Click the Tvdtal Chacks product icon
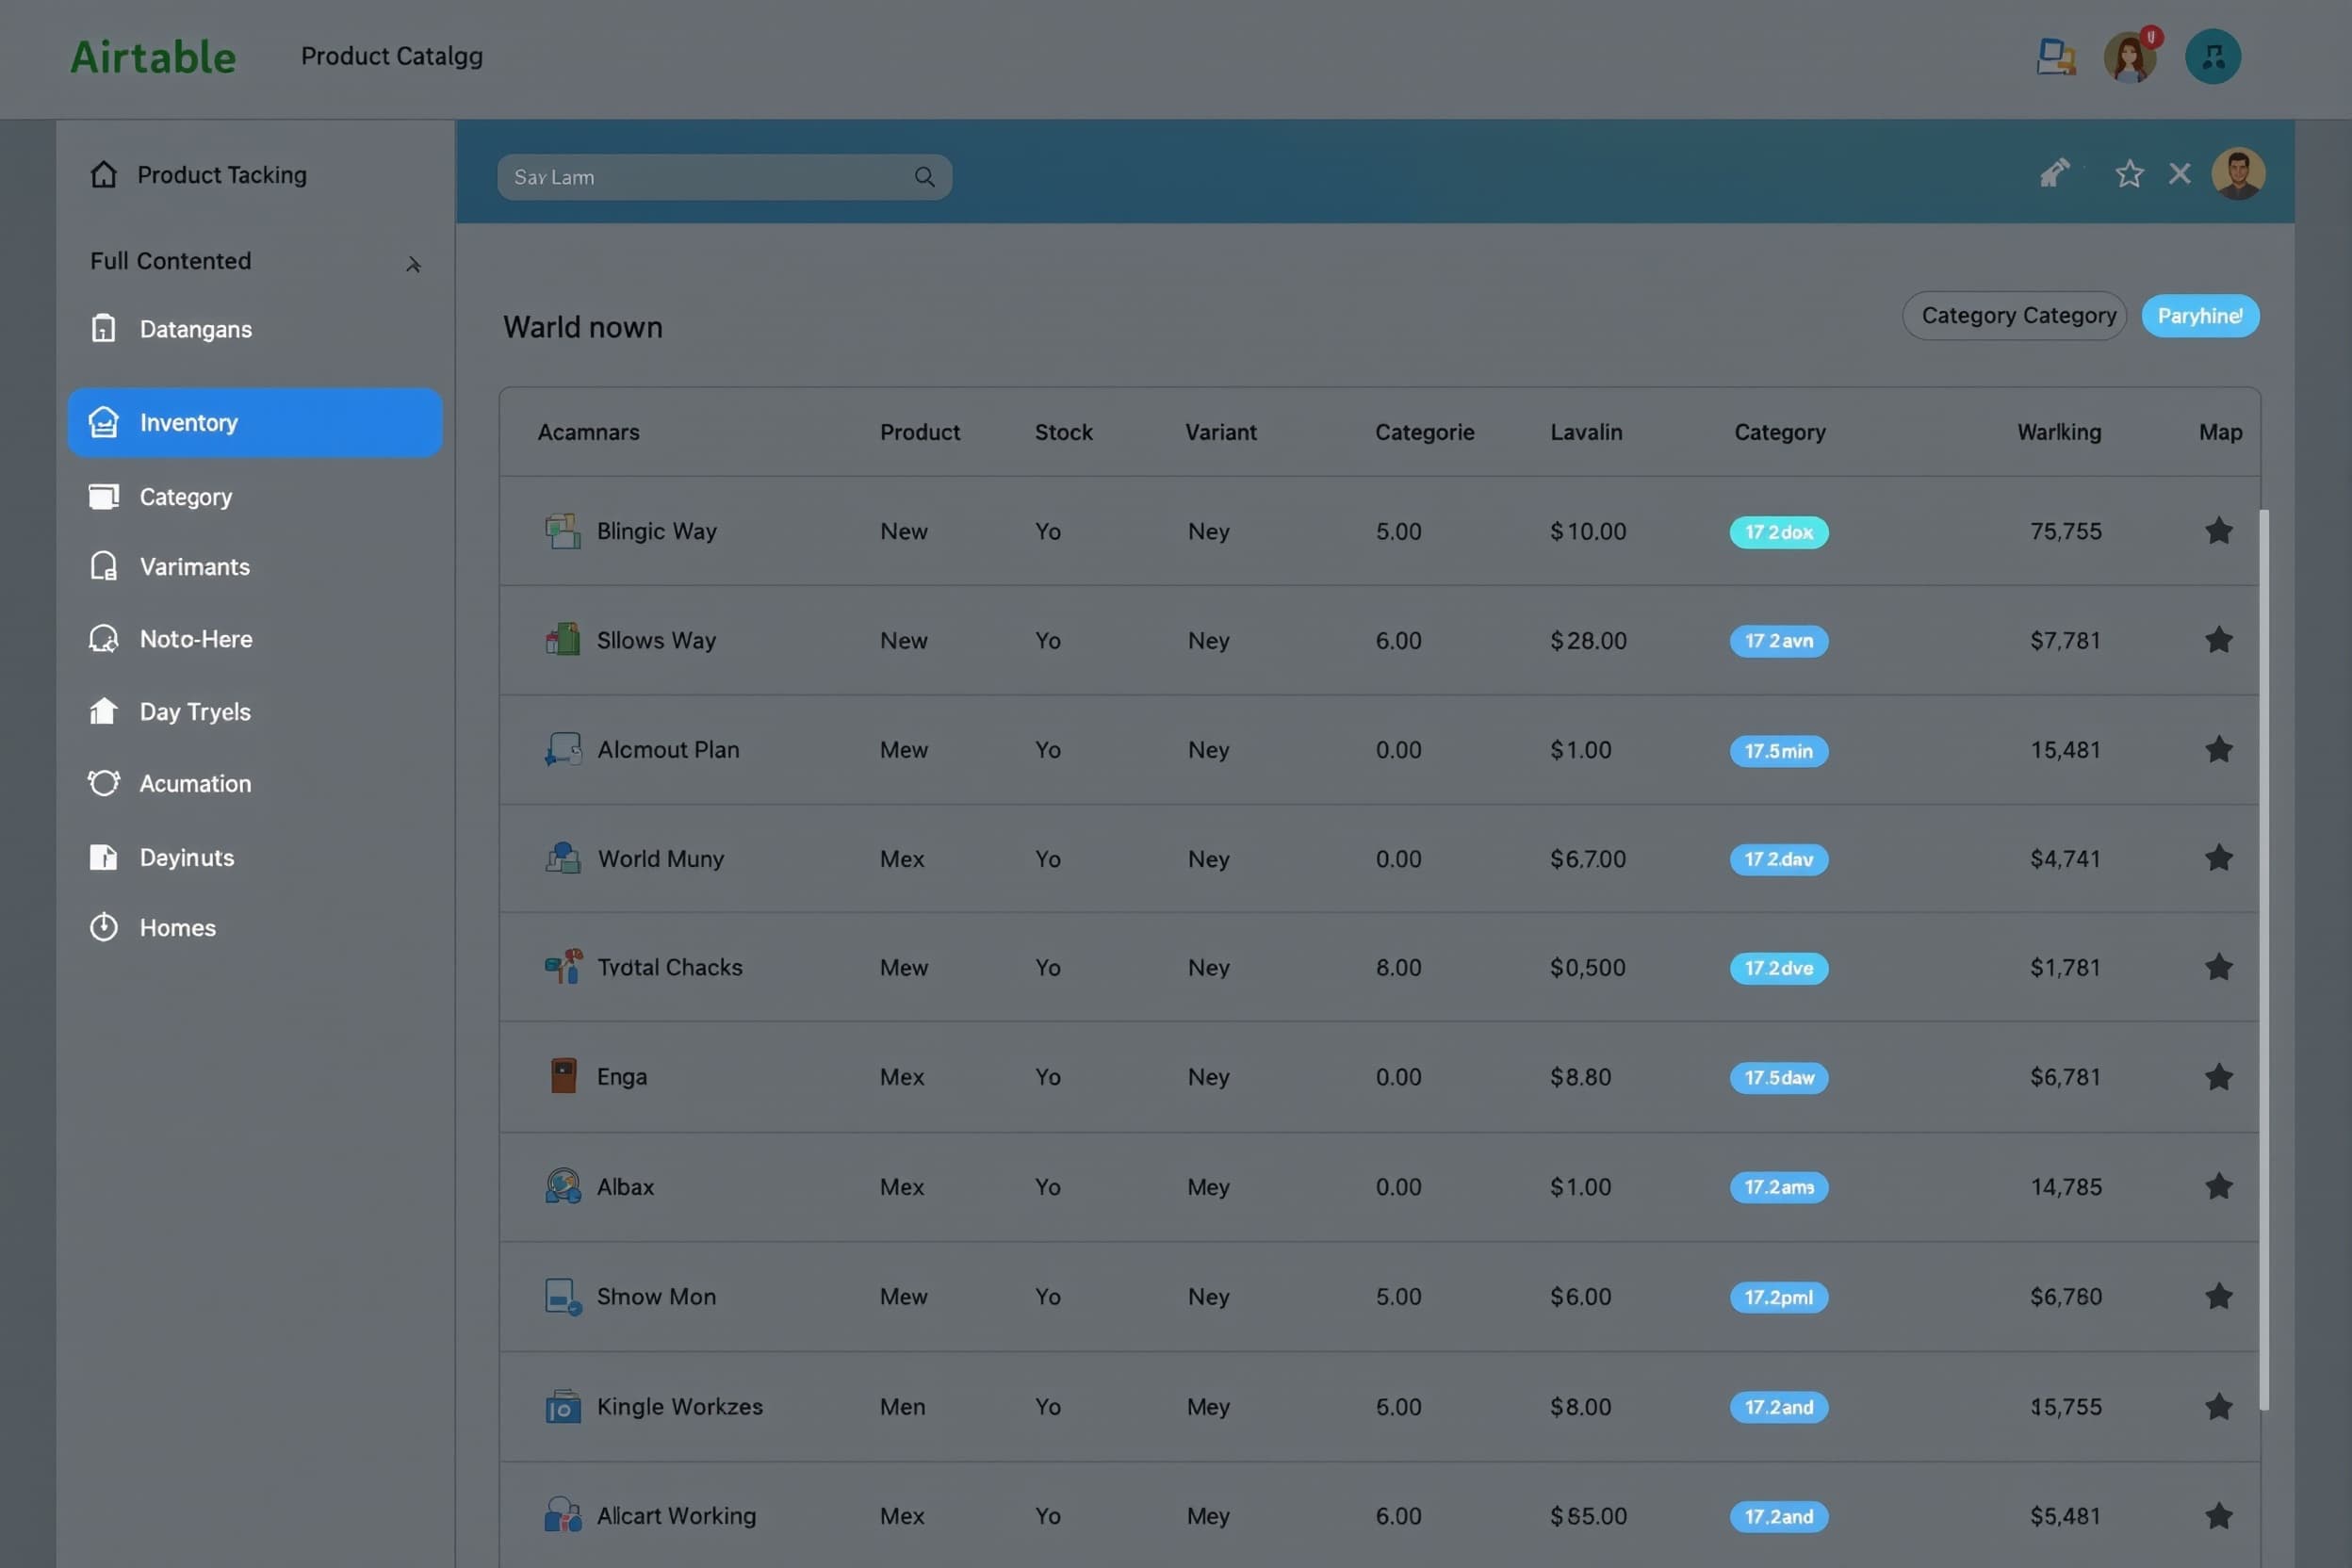2352x1568 pixels. pyautogui.click(x=564, y=967)
